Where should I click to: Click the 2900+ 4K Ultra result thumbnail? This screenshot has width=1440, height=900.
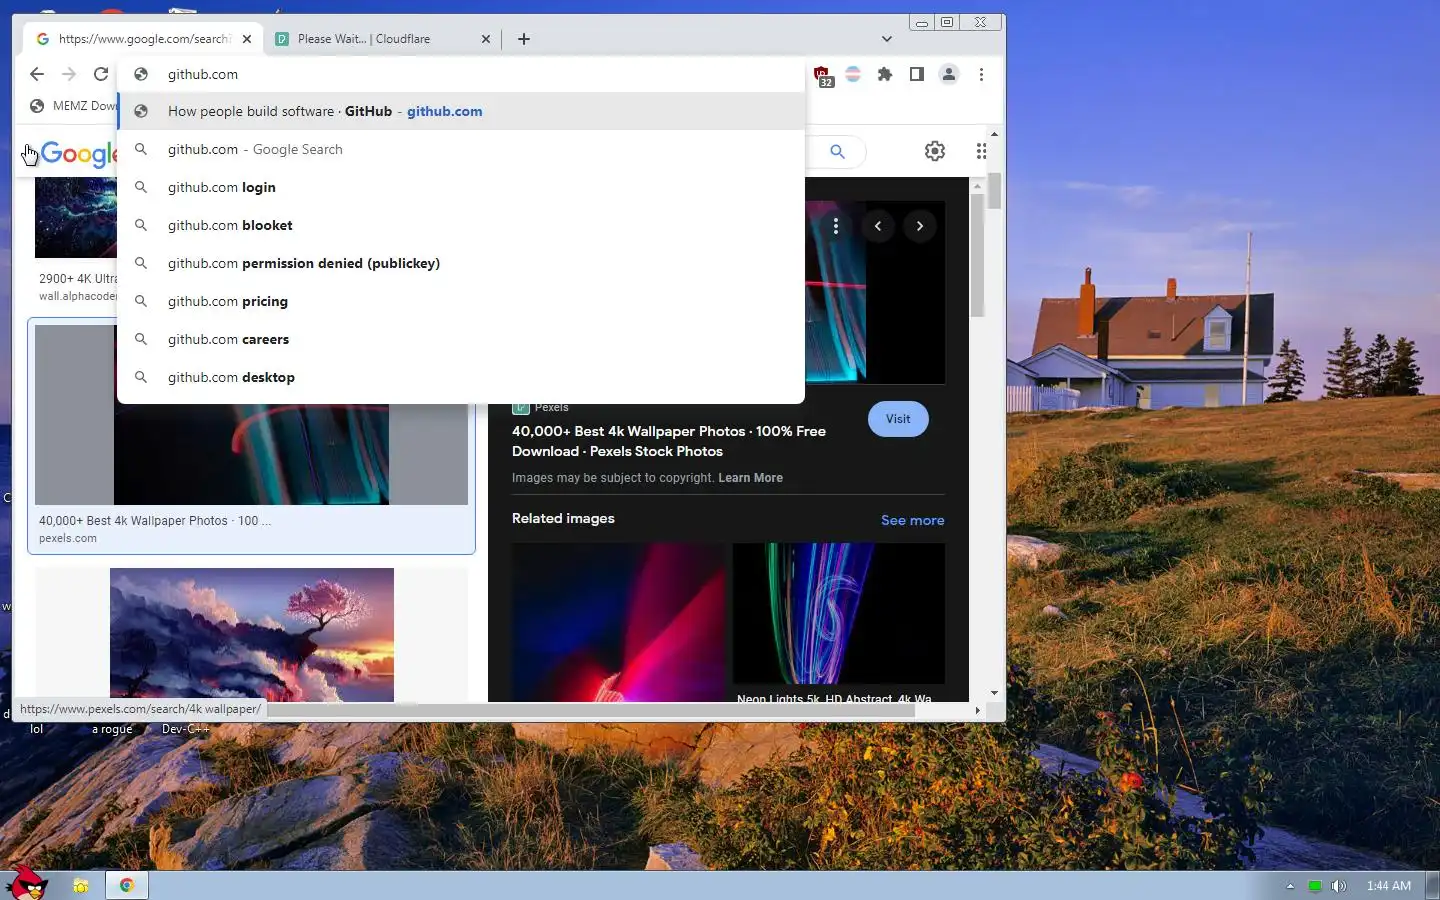pyautogui.click(x=76, y=217)
